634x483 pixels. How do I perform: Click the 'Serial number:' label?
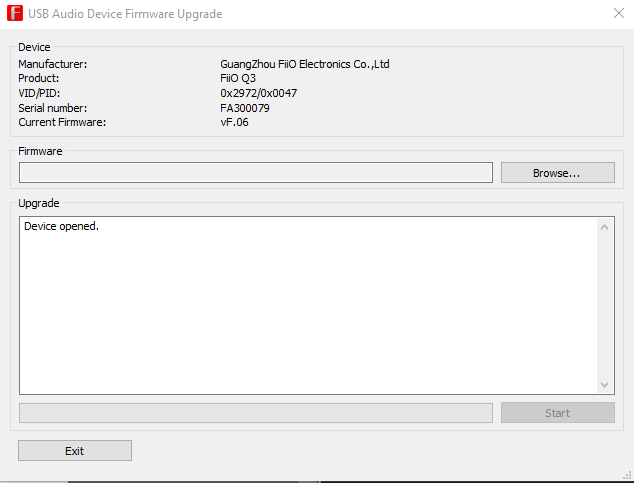53,108
